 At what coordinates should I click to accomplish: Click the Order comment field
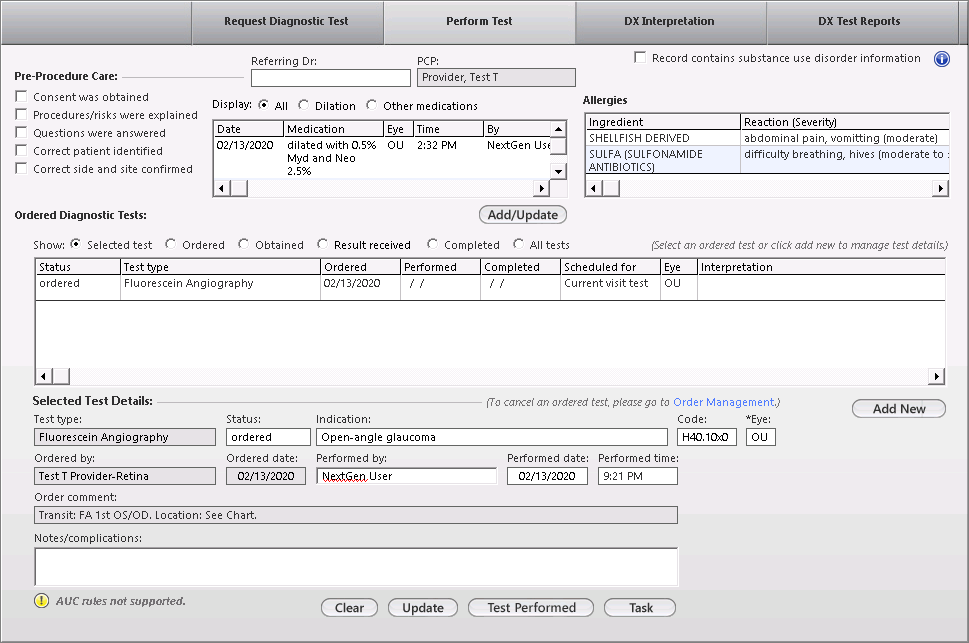click(x=356, y=515)
